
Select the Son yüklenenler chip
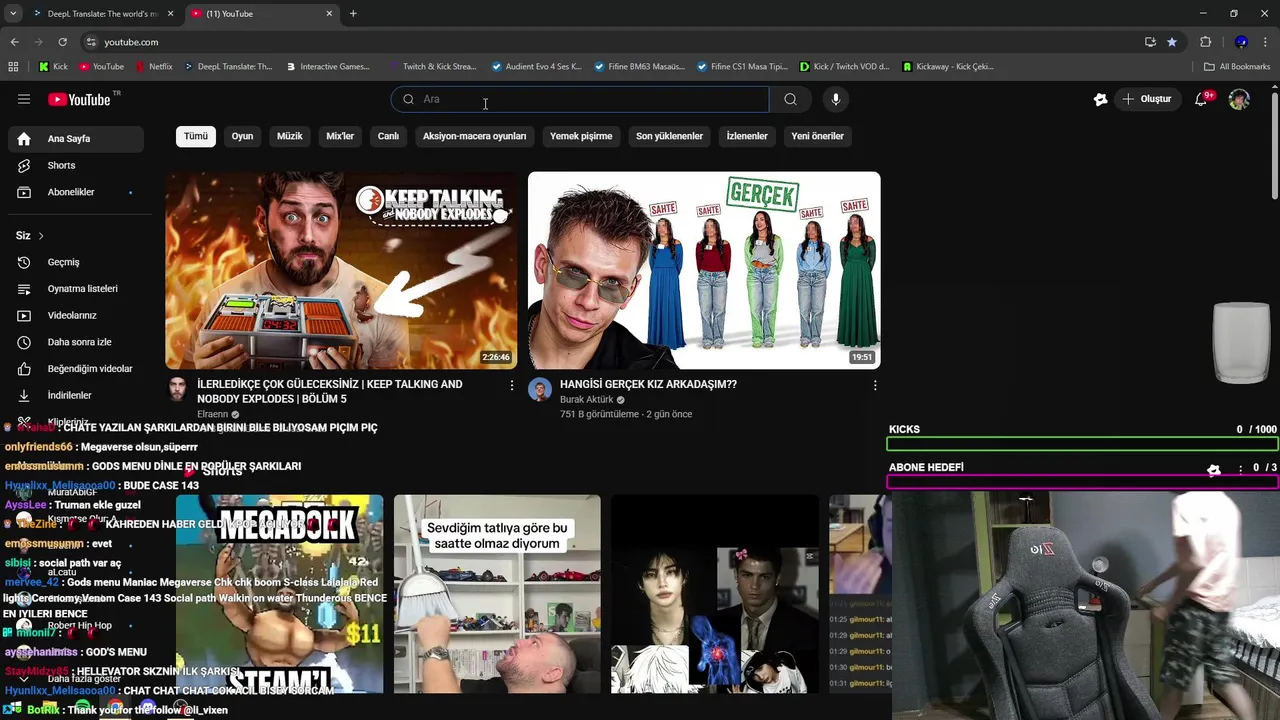669,136
